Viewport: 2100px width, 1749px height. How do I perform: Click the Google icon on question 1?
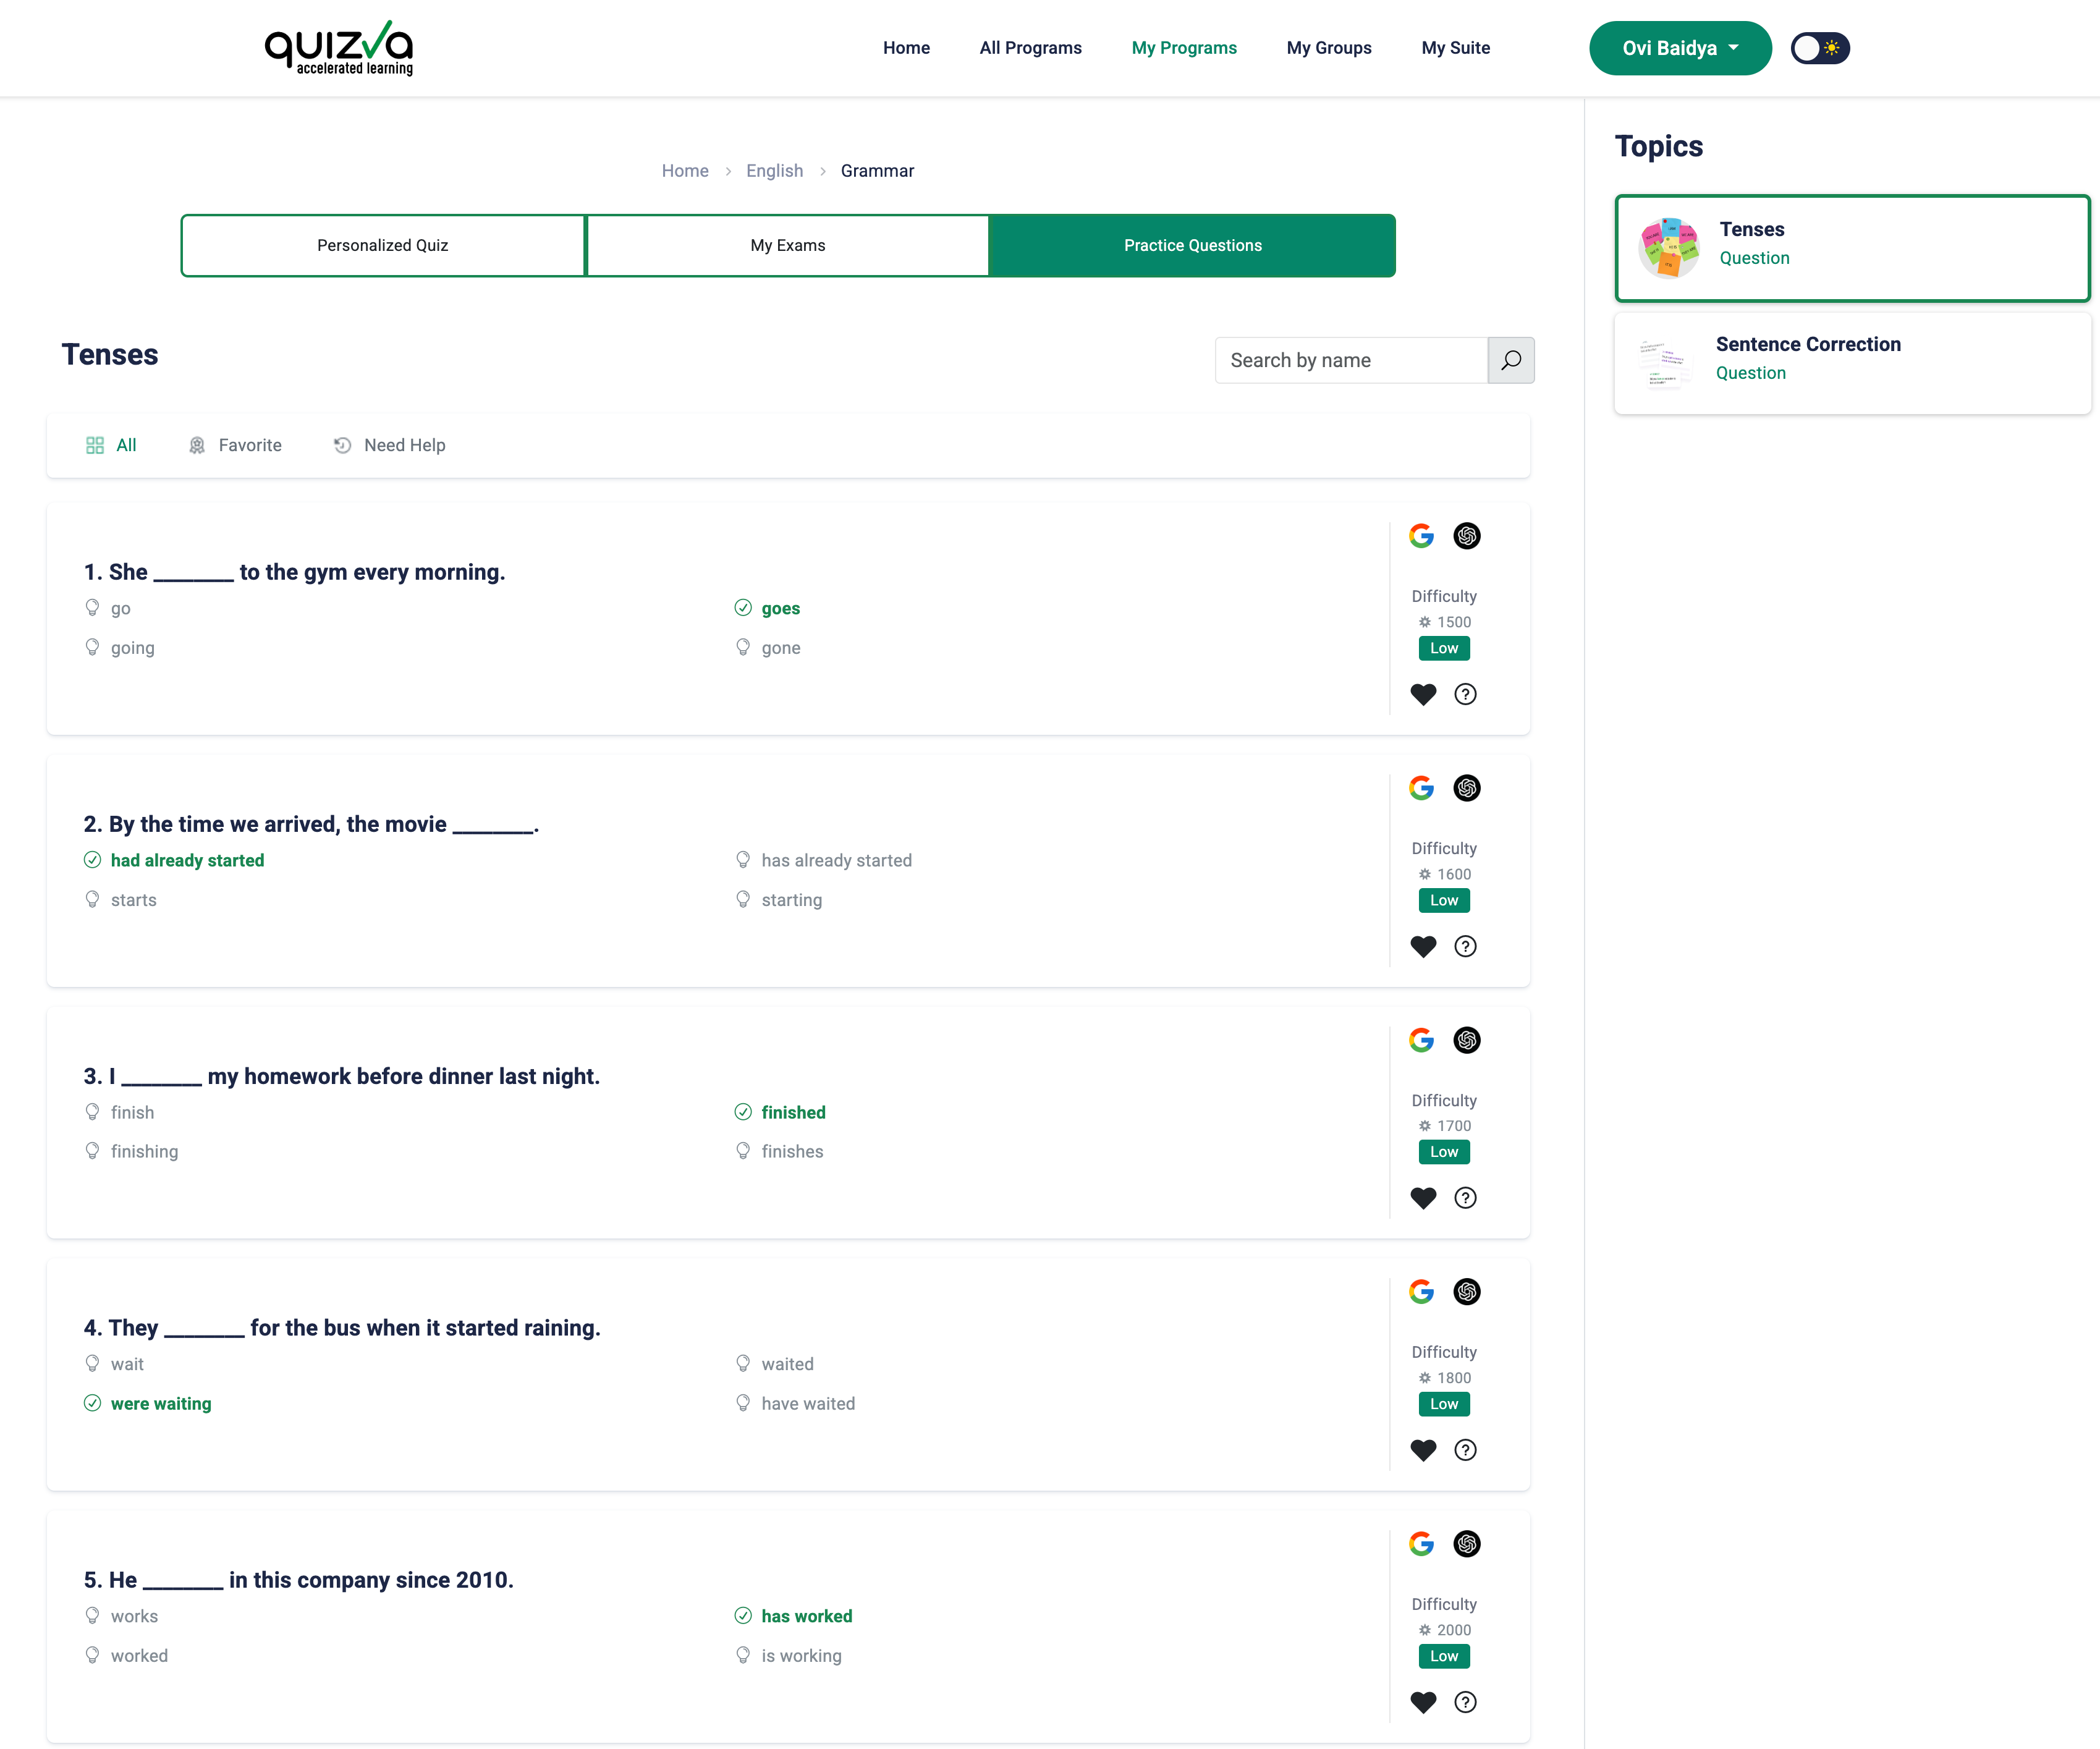tap(1421, 536)
